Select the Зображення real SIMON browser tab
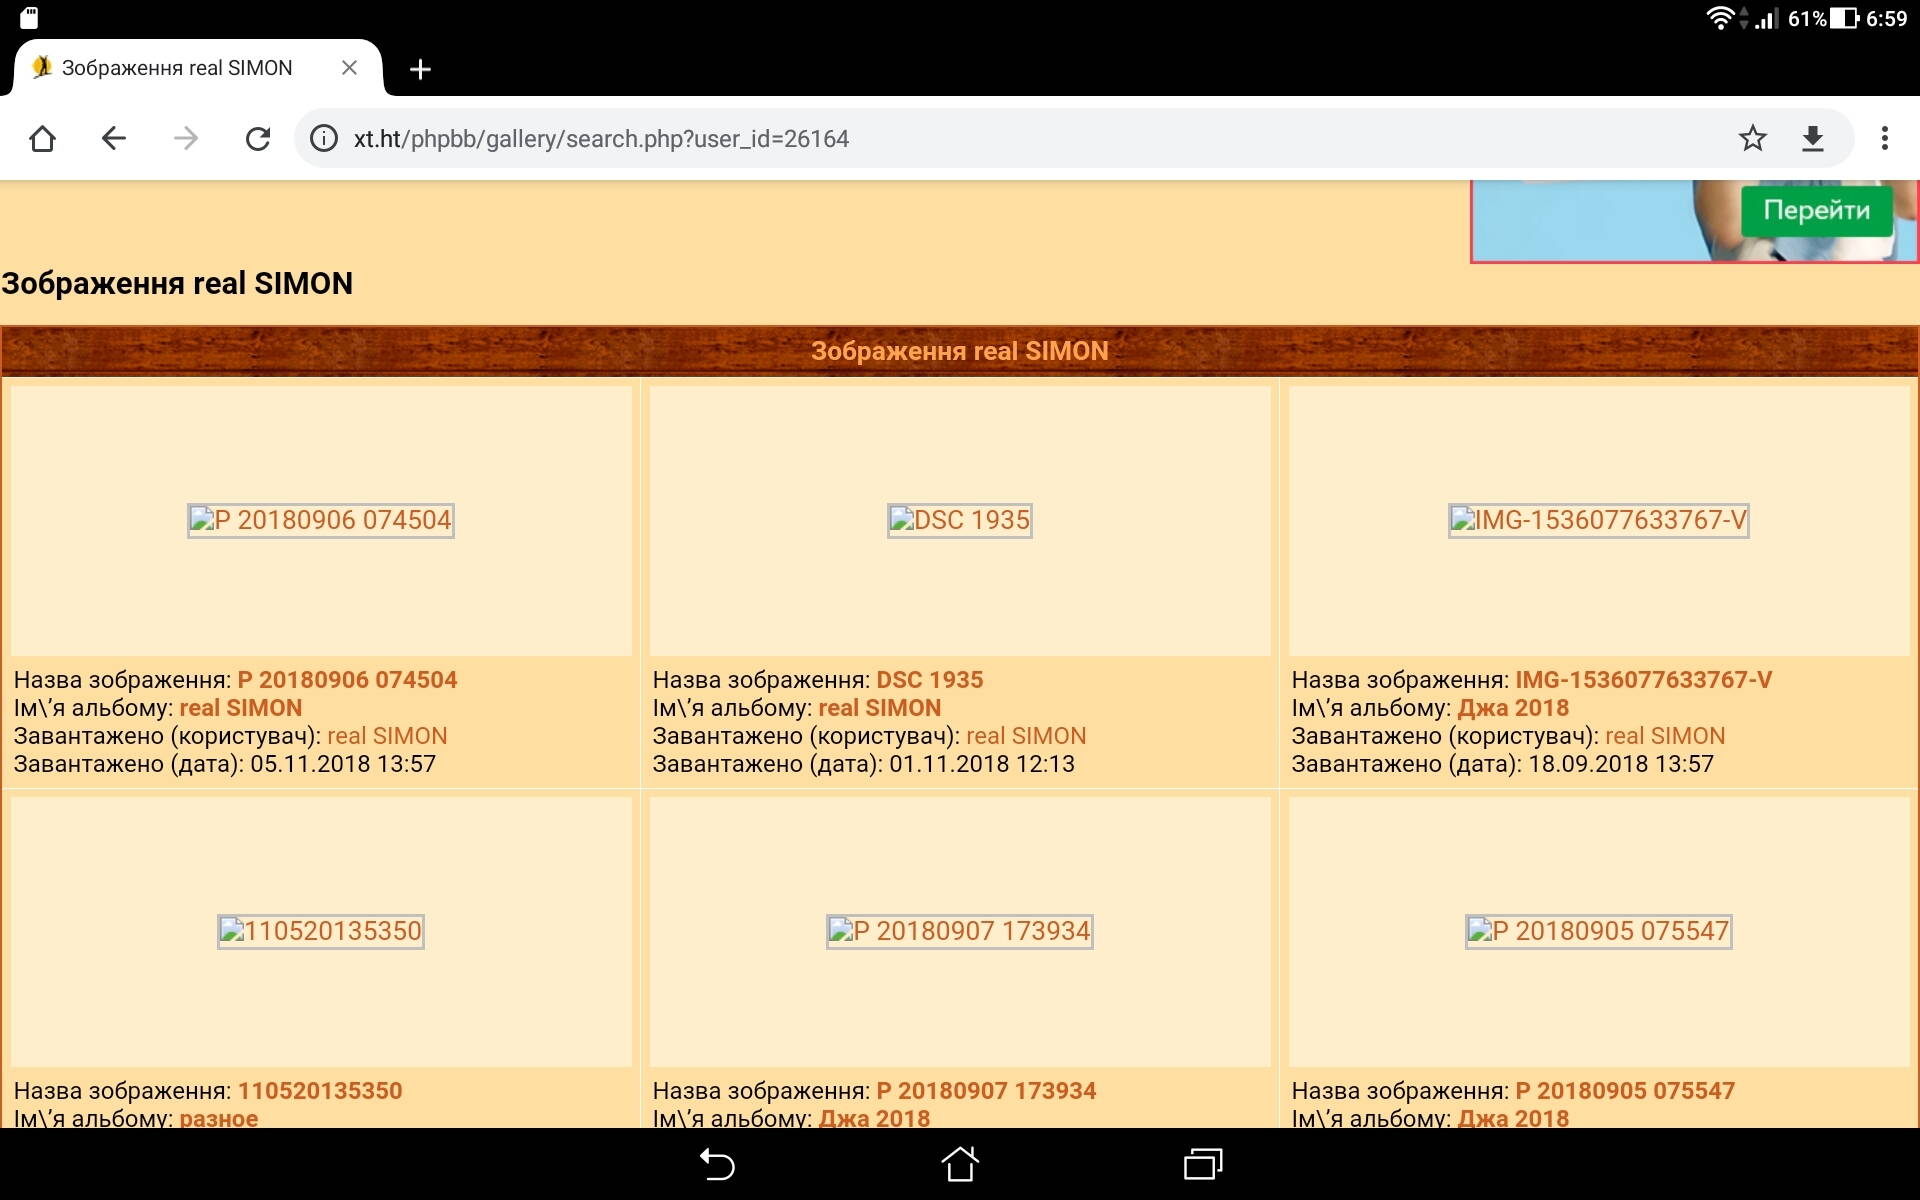Viewport: 1920px width, 1200px height. [x=178, y=68]
